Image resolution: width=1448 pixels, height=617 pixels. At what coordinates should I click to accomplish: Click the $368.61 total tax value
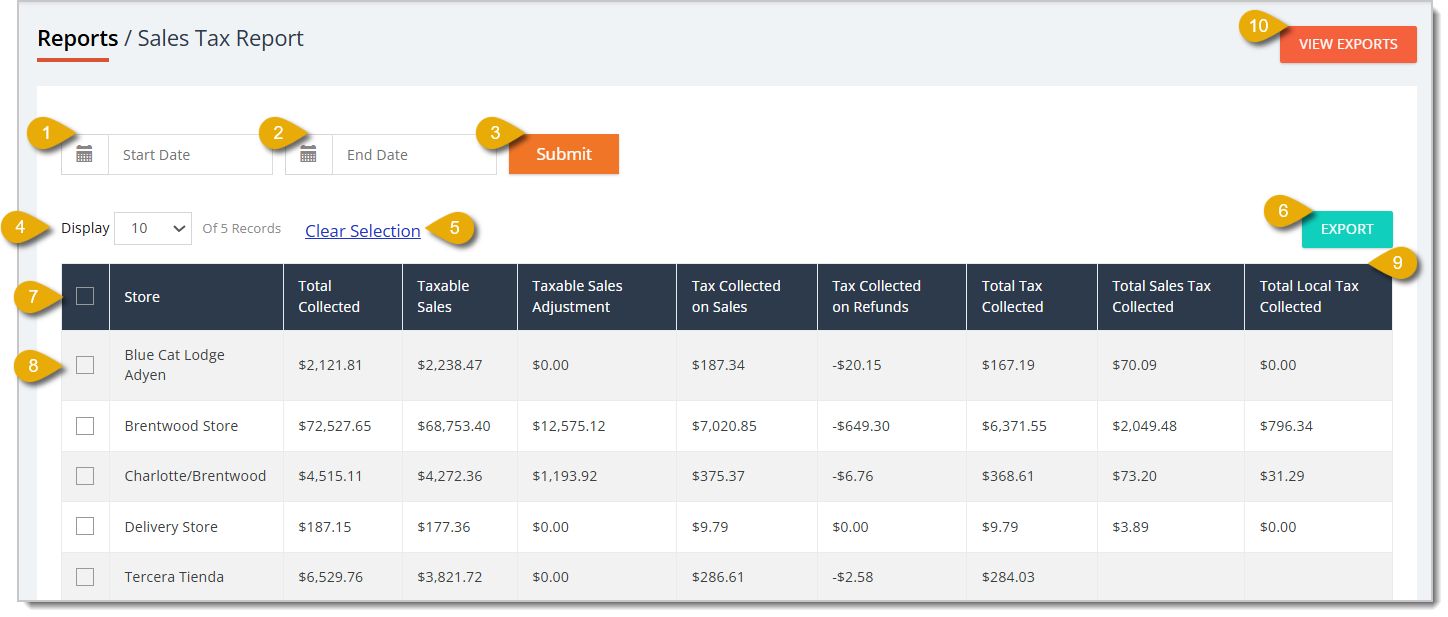[x=1008, y=476]
